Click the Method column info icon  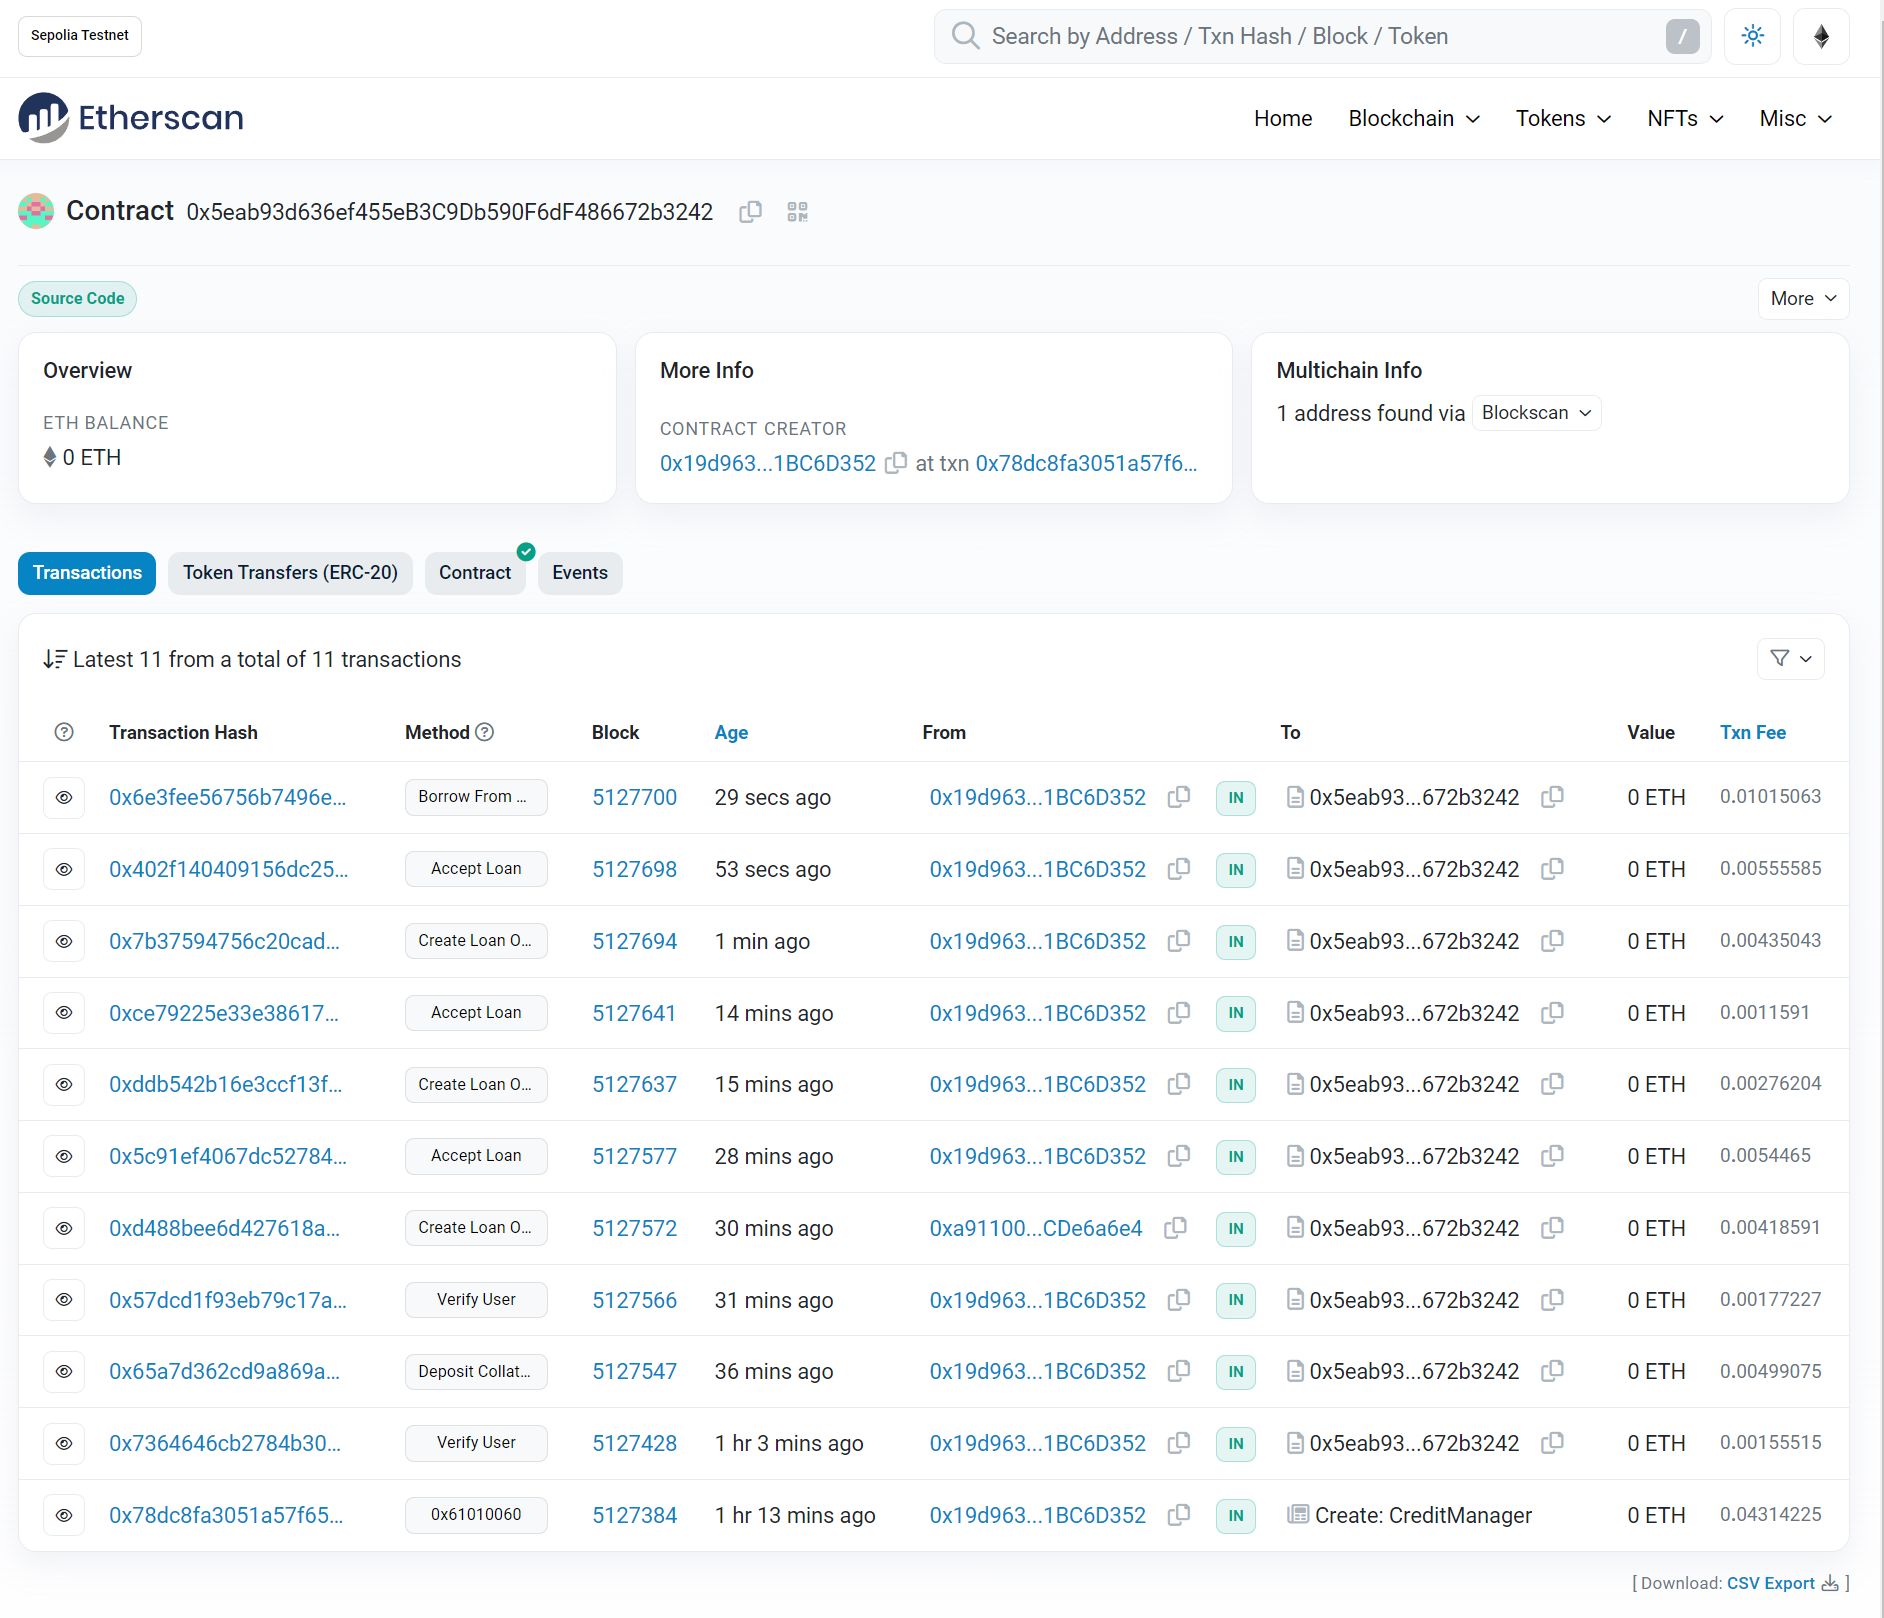[485, 732]
